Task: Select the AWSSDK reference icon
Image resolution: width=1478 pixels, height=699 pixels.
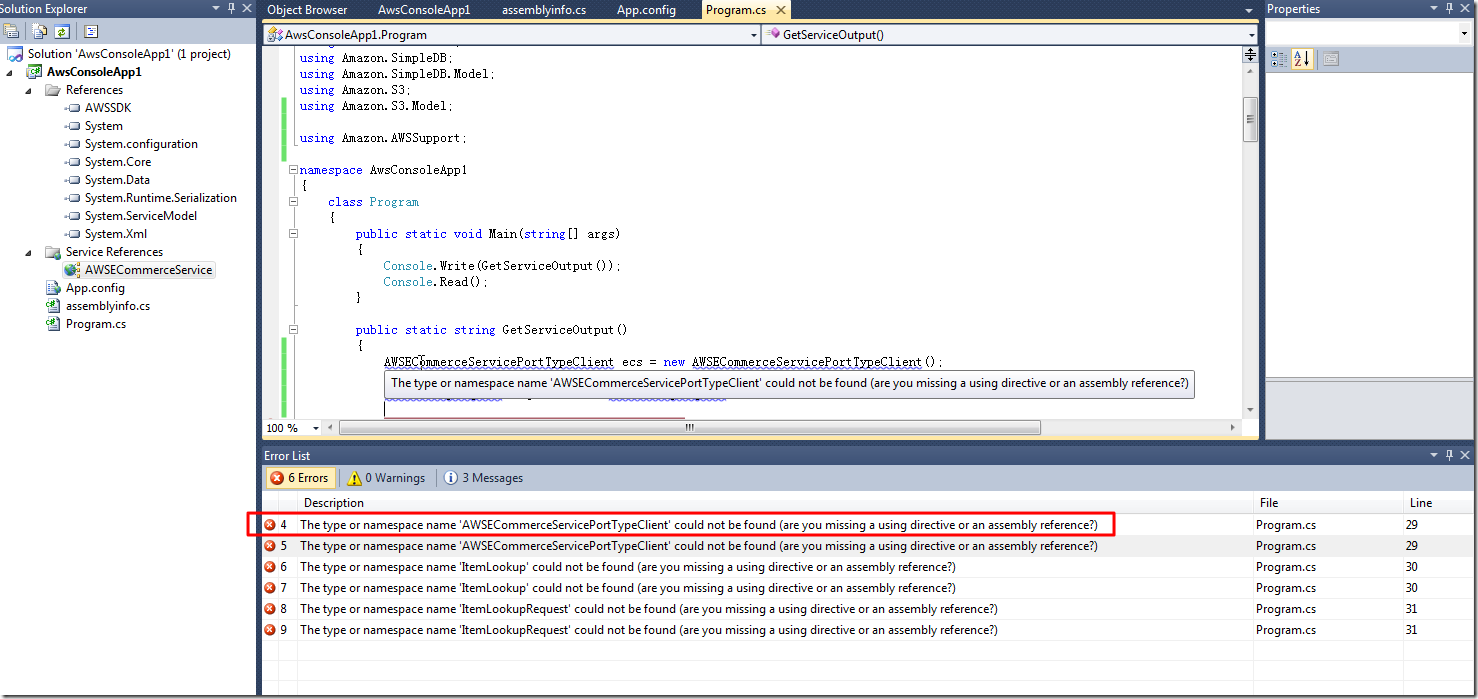Action: (72, 108)
